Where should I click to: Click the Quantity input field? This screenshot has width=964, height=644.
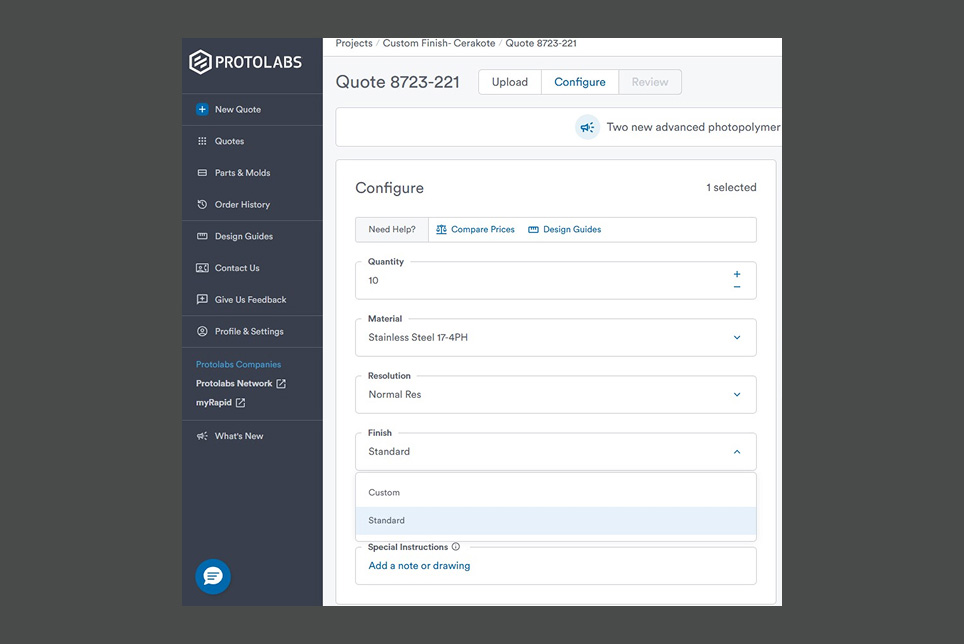pos(540,281)
